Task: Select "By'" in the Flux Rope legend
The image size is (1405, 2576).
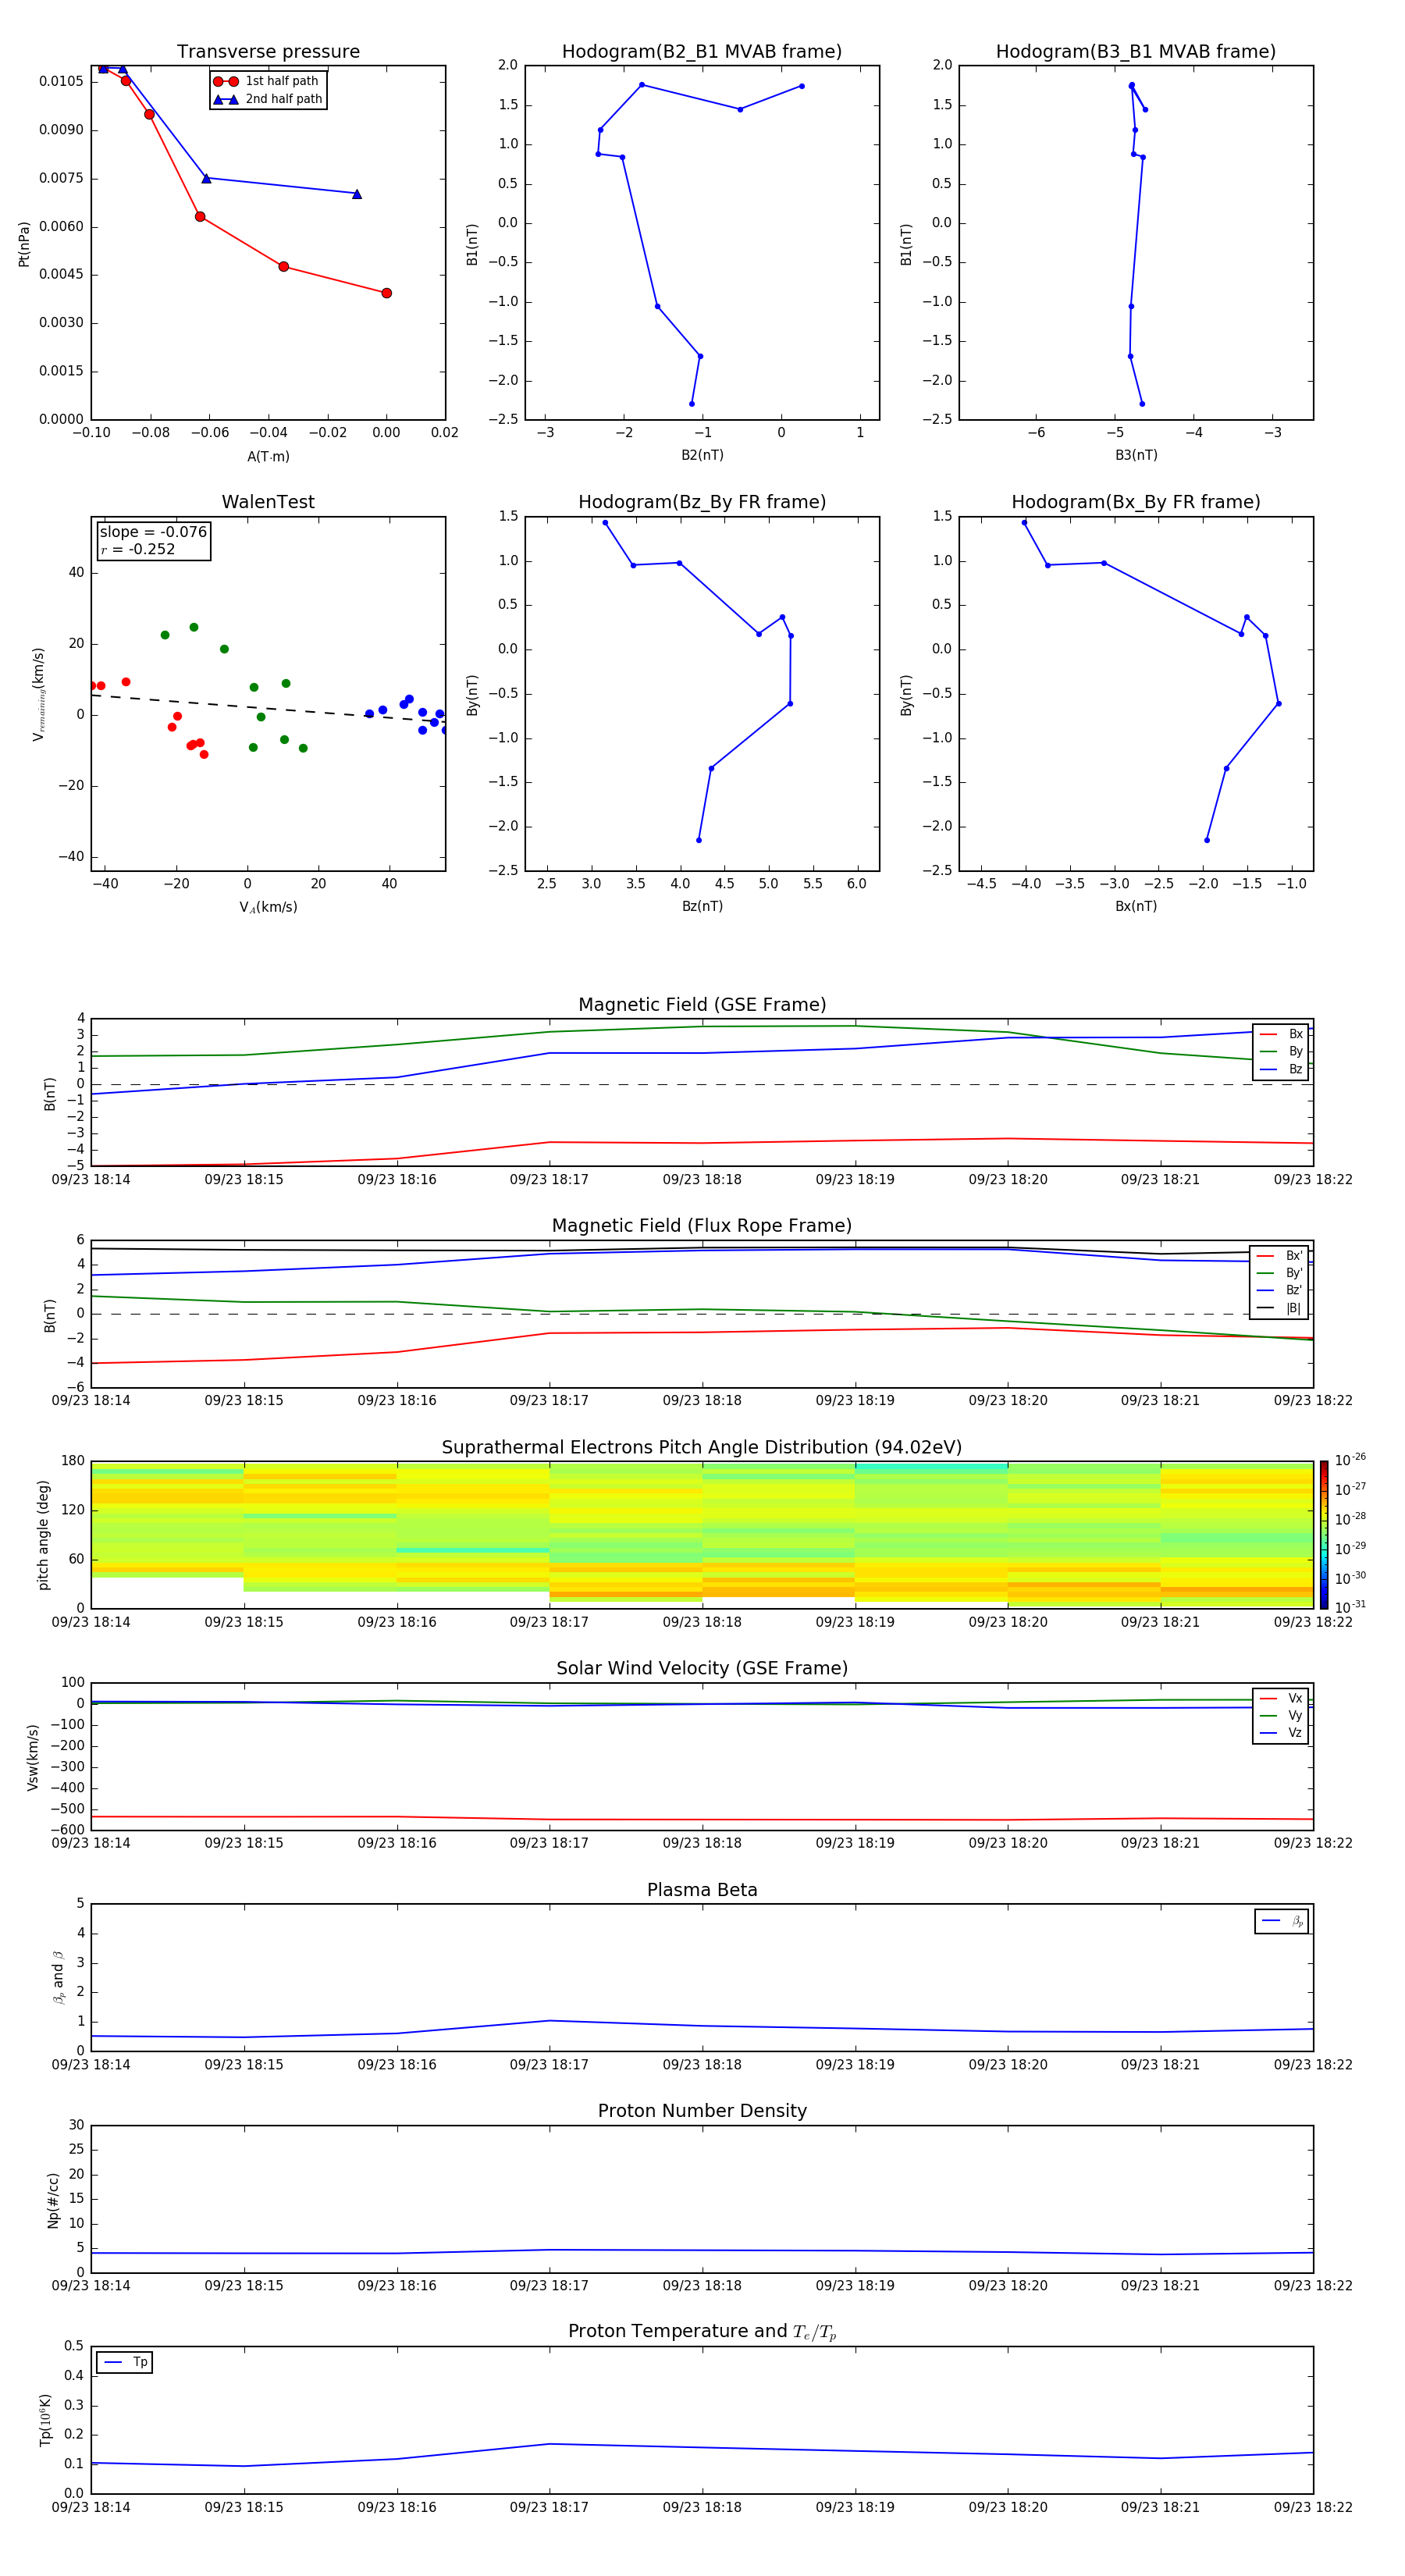Action: coord(1280,1273)
